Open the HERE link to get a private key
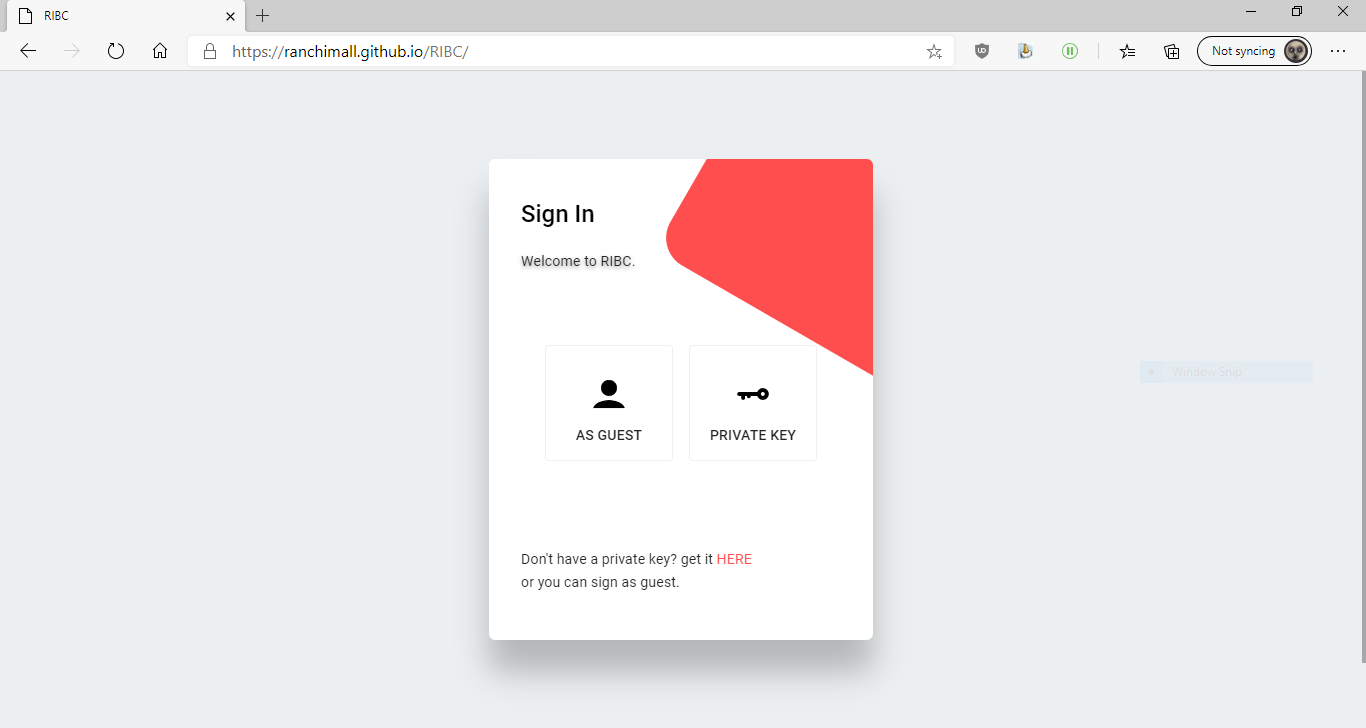This screenshot has width=1366, height=728. (x=734, y=559)
